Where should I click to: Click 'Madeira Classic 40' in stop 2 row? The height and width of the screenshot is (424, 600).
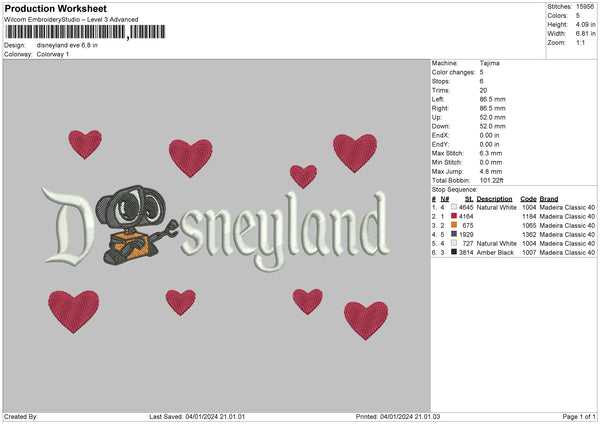click(x=567, y=216)
